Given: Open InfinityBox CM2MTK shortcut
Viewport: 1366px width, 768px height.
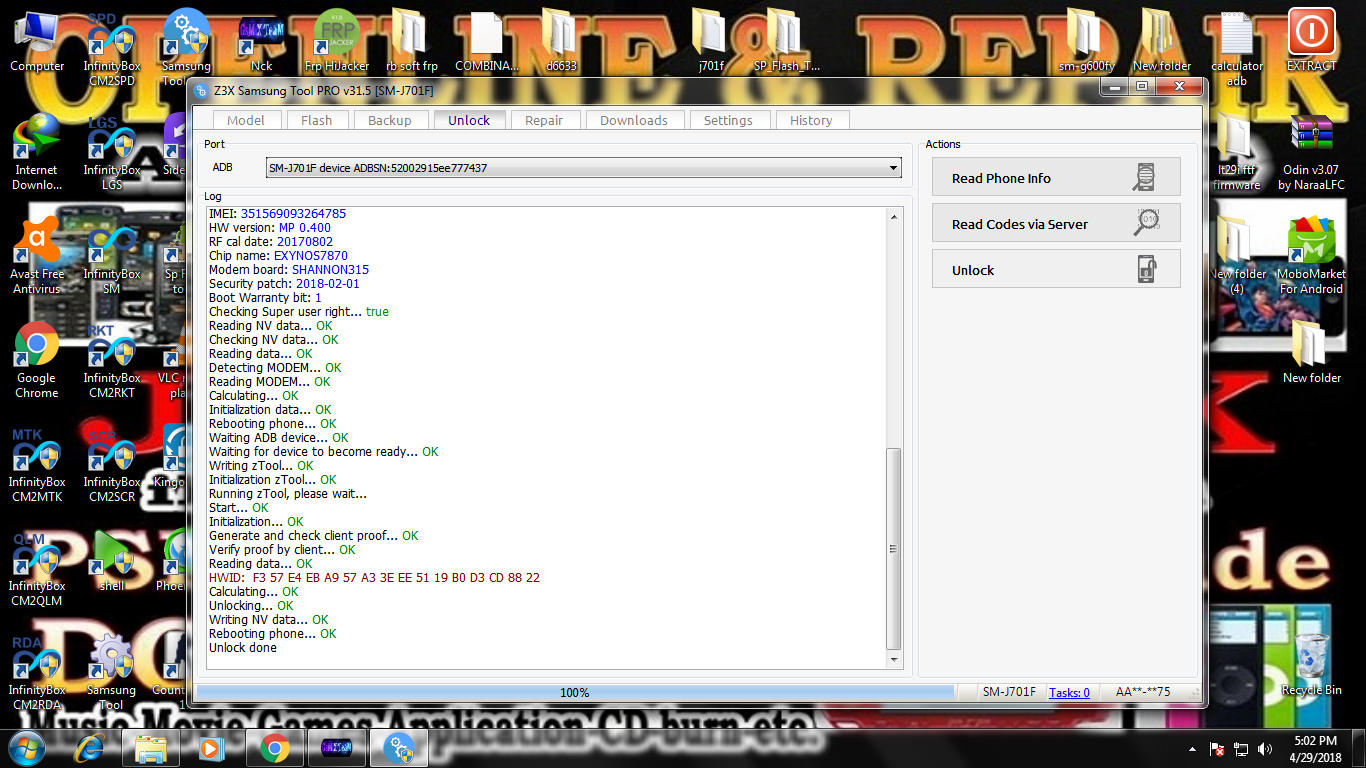Looking at the screenshot, I should tap(37, 464).
